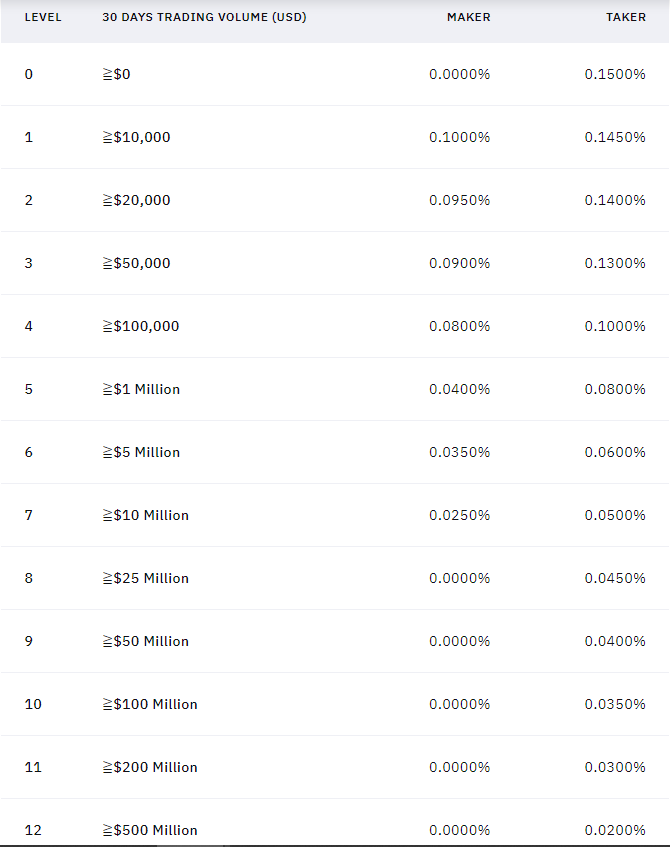Select the ≧$10,000 volume cell
670x847 pixels.
(136, 137)
